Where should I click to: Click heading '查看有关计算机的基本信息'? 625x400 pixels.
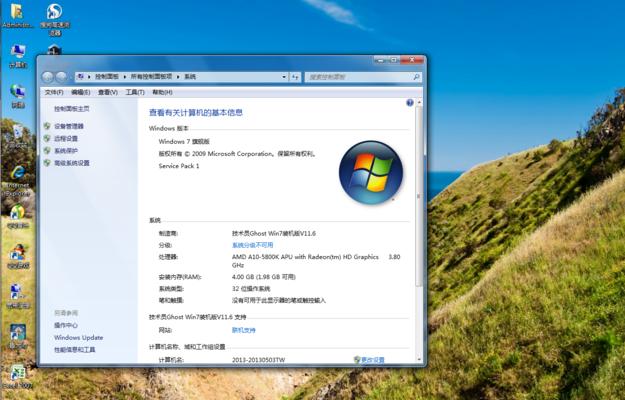click(196, 113)
